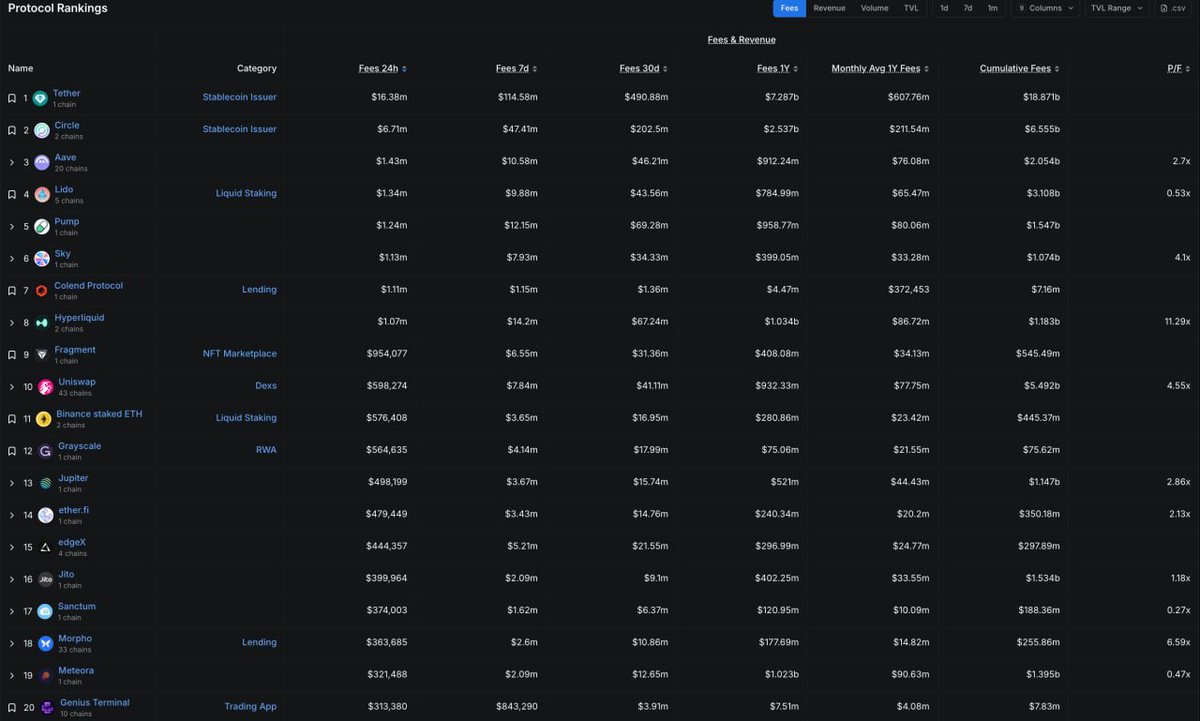
Task: Open the Dexs category link
Action: coord(266,386)
